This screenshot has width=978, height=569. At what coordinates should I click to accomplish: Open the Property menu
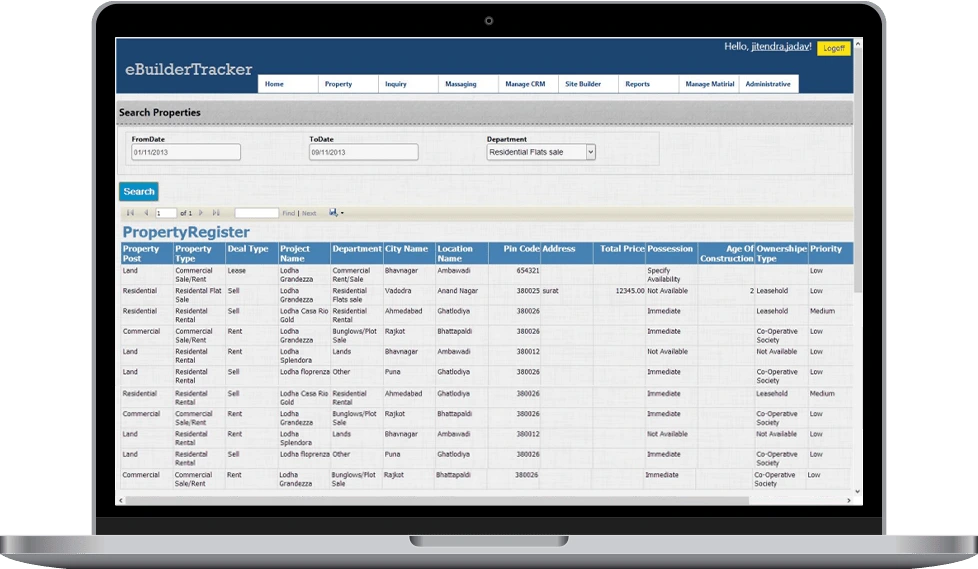pyautogui.click(x=338, y=84)
